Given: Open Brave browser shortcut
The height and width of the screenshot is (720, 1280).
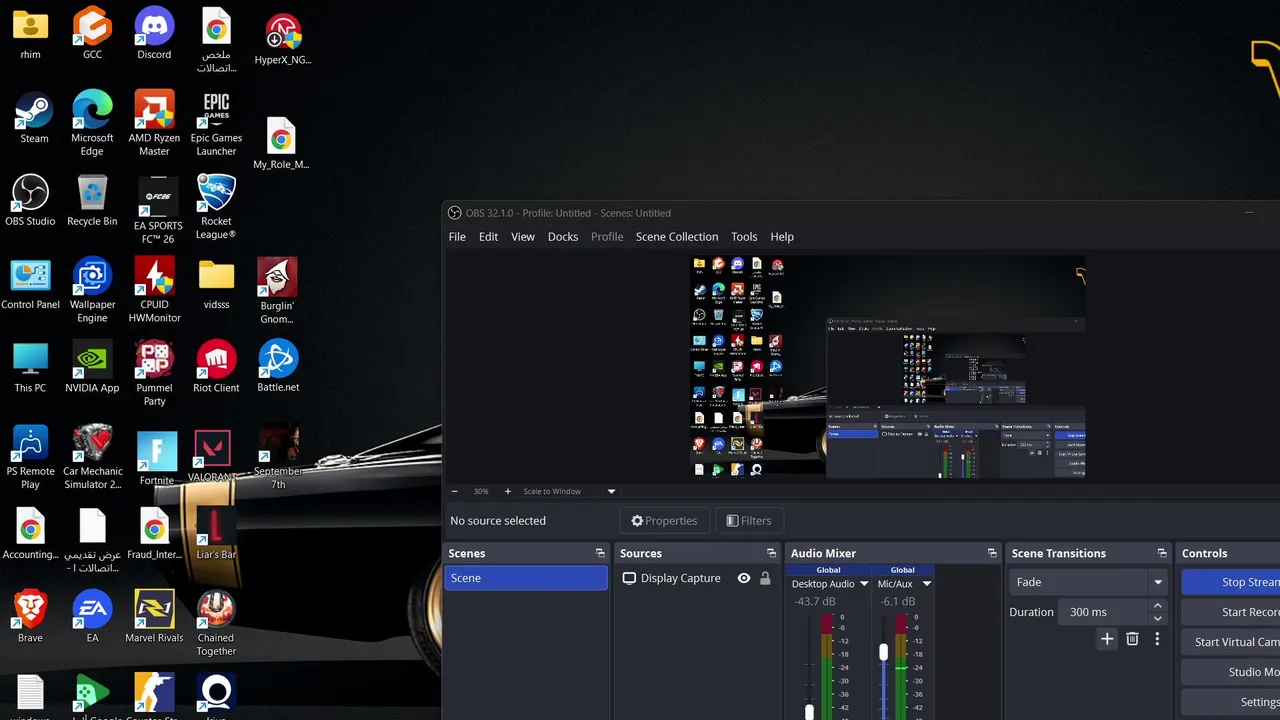Looking at the screenshot, I should pos(30,617).
